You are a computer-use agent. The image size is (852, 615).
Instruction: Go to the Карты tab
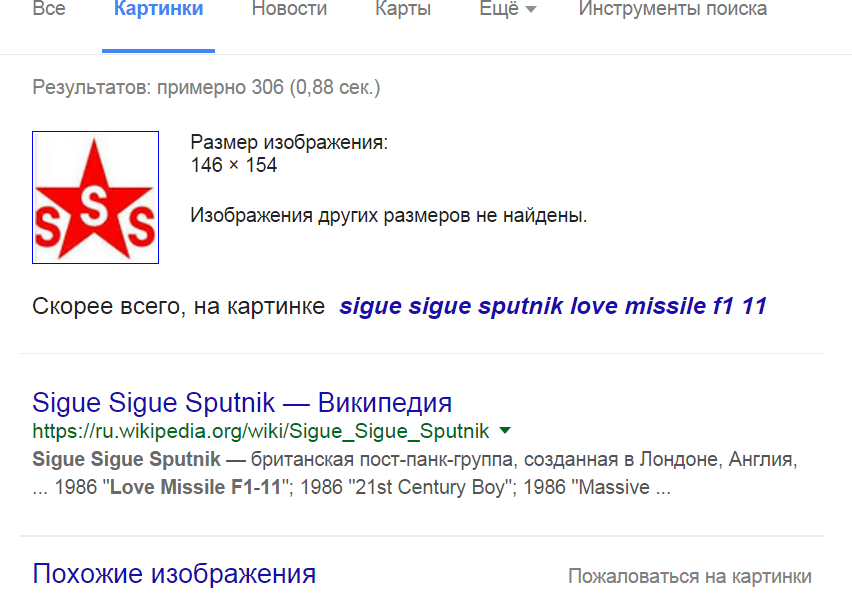(x=403, y=9)
